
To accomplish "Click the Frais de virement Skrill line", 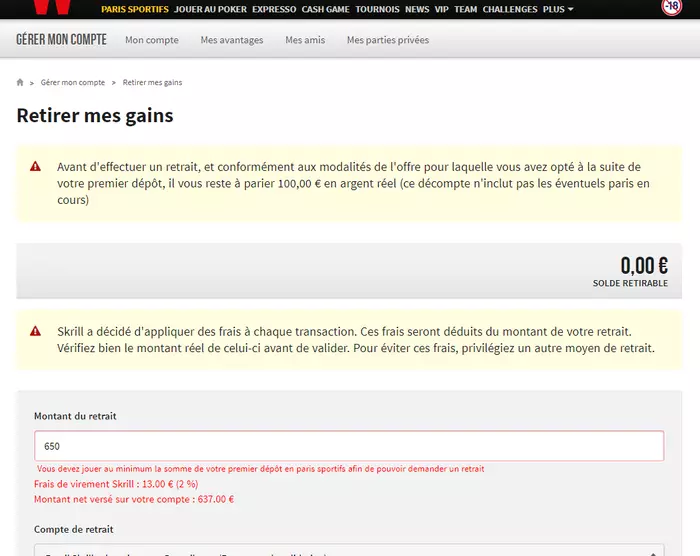I will click(116, 484).
